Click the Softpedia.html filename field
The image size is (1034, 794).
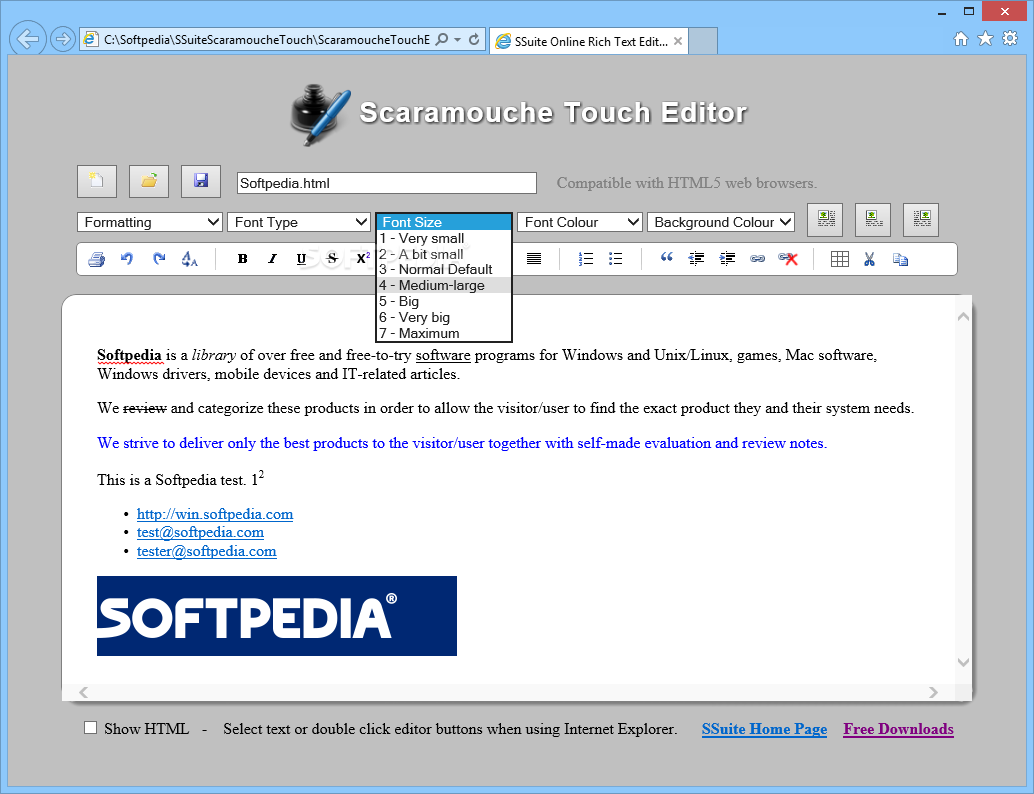click(x=386, y=183)
